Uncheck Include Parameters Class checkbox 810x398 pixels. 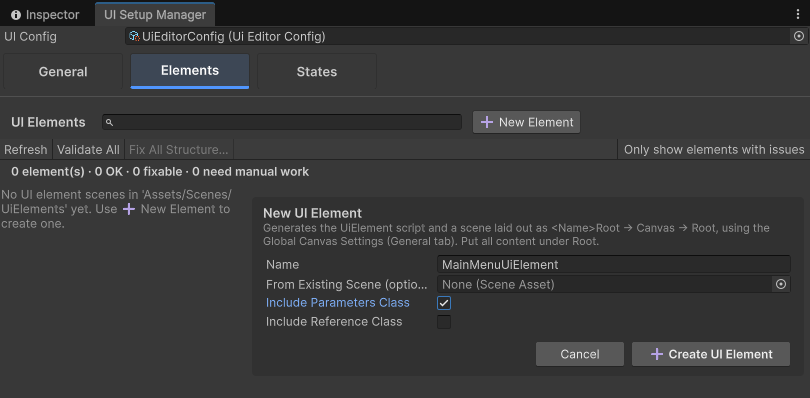(444, 303)
